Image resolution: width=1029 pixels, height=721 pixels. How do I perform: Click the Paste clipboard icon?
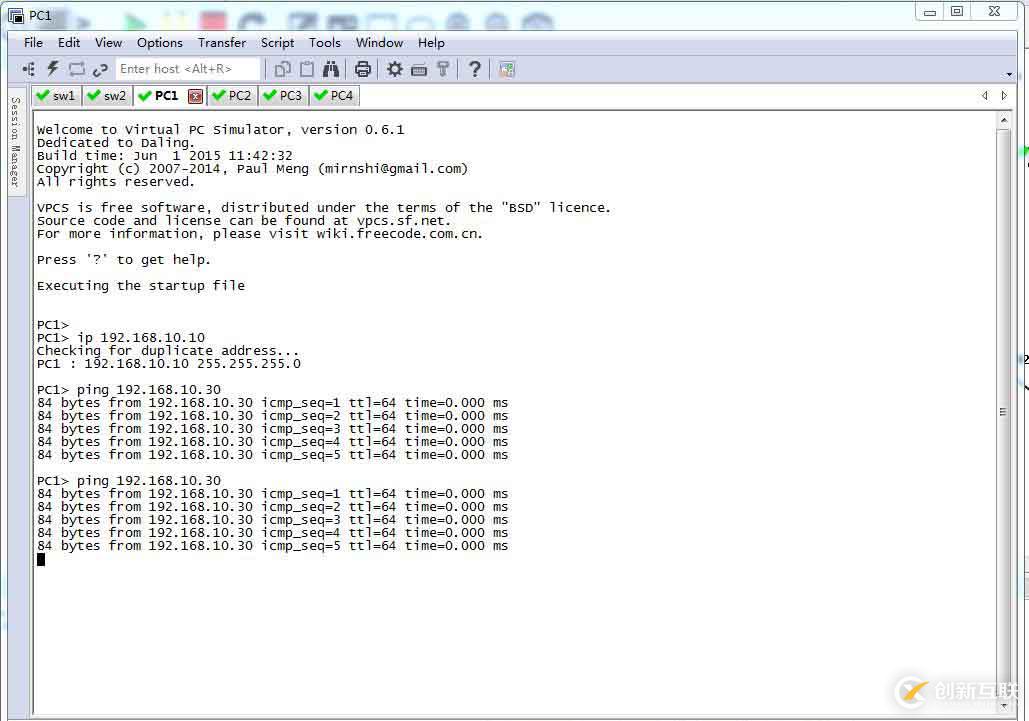tap(306, 69)
